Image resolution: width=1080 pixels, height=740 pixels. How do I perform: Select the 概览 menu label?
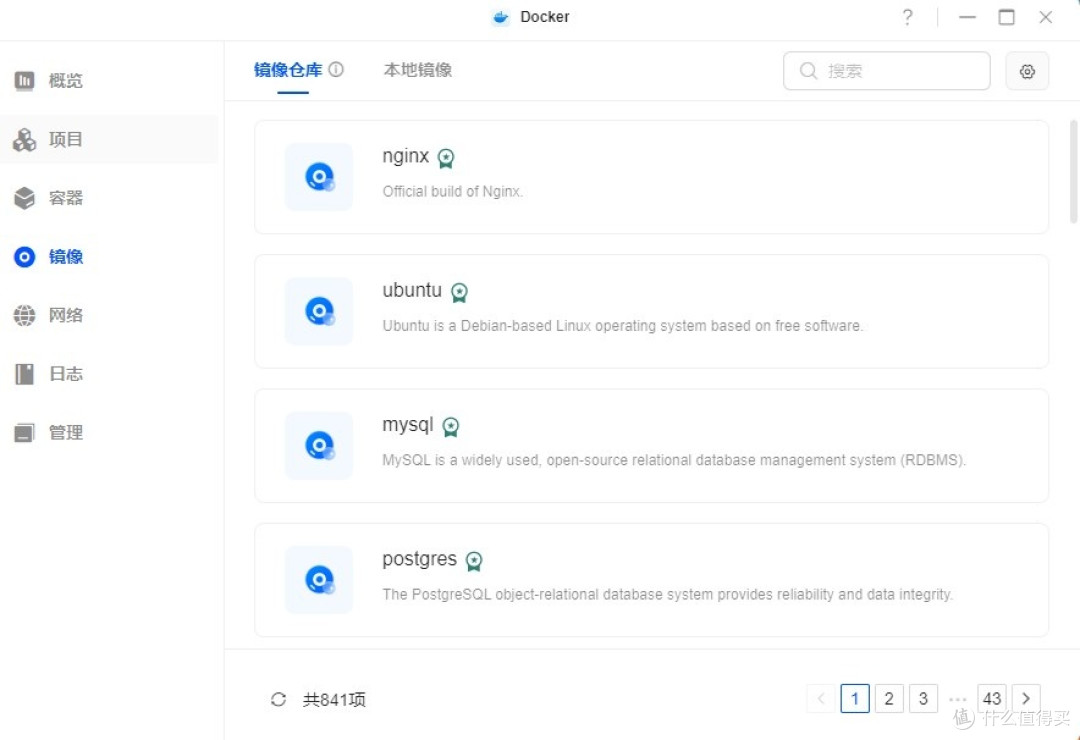65,81
